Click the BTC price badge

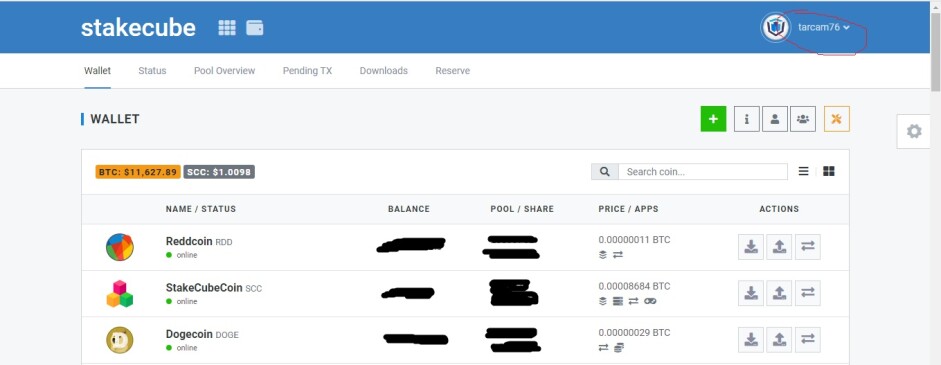click(138, 172)
